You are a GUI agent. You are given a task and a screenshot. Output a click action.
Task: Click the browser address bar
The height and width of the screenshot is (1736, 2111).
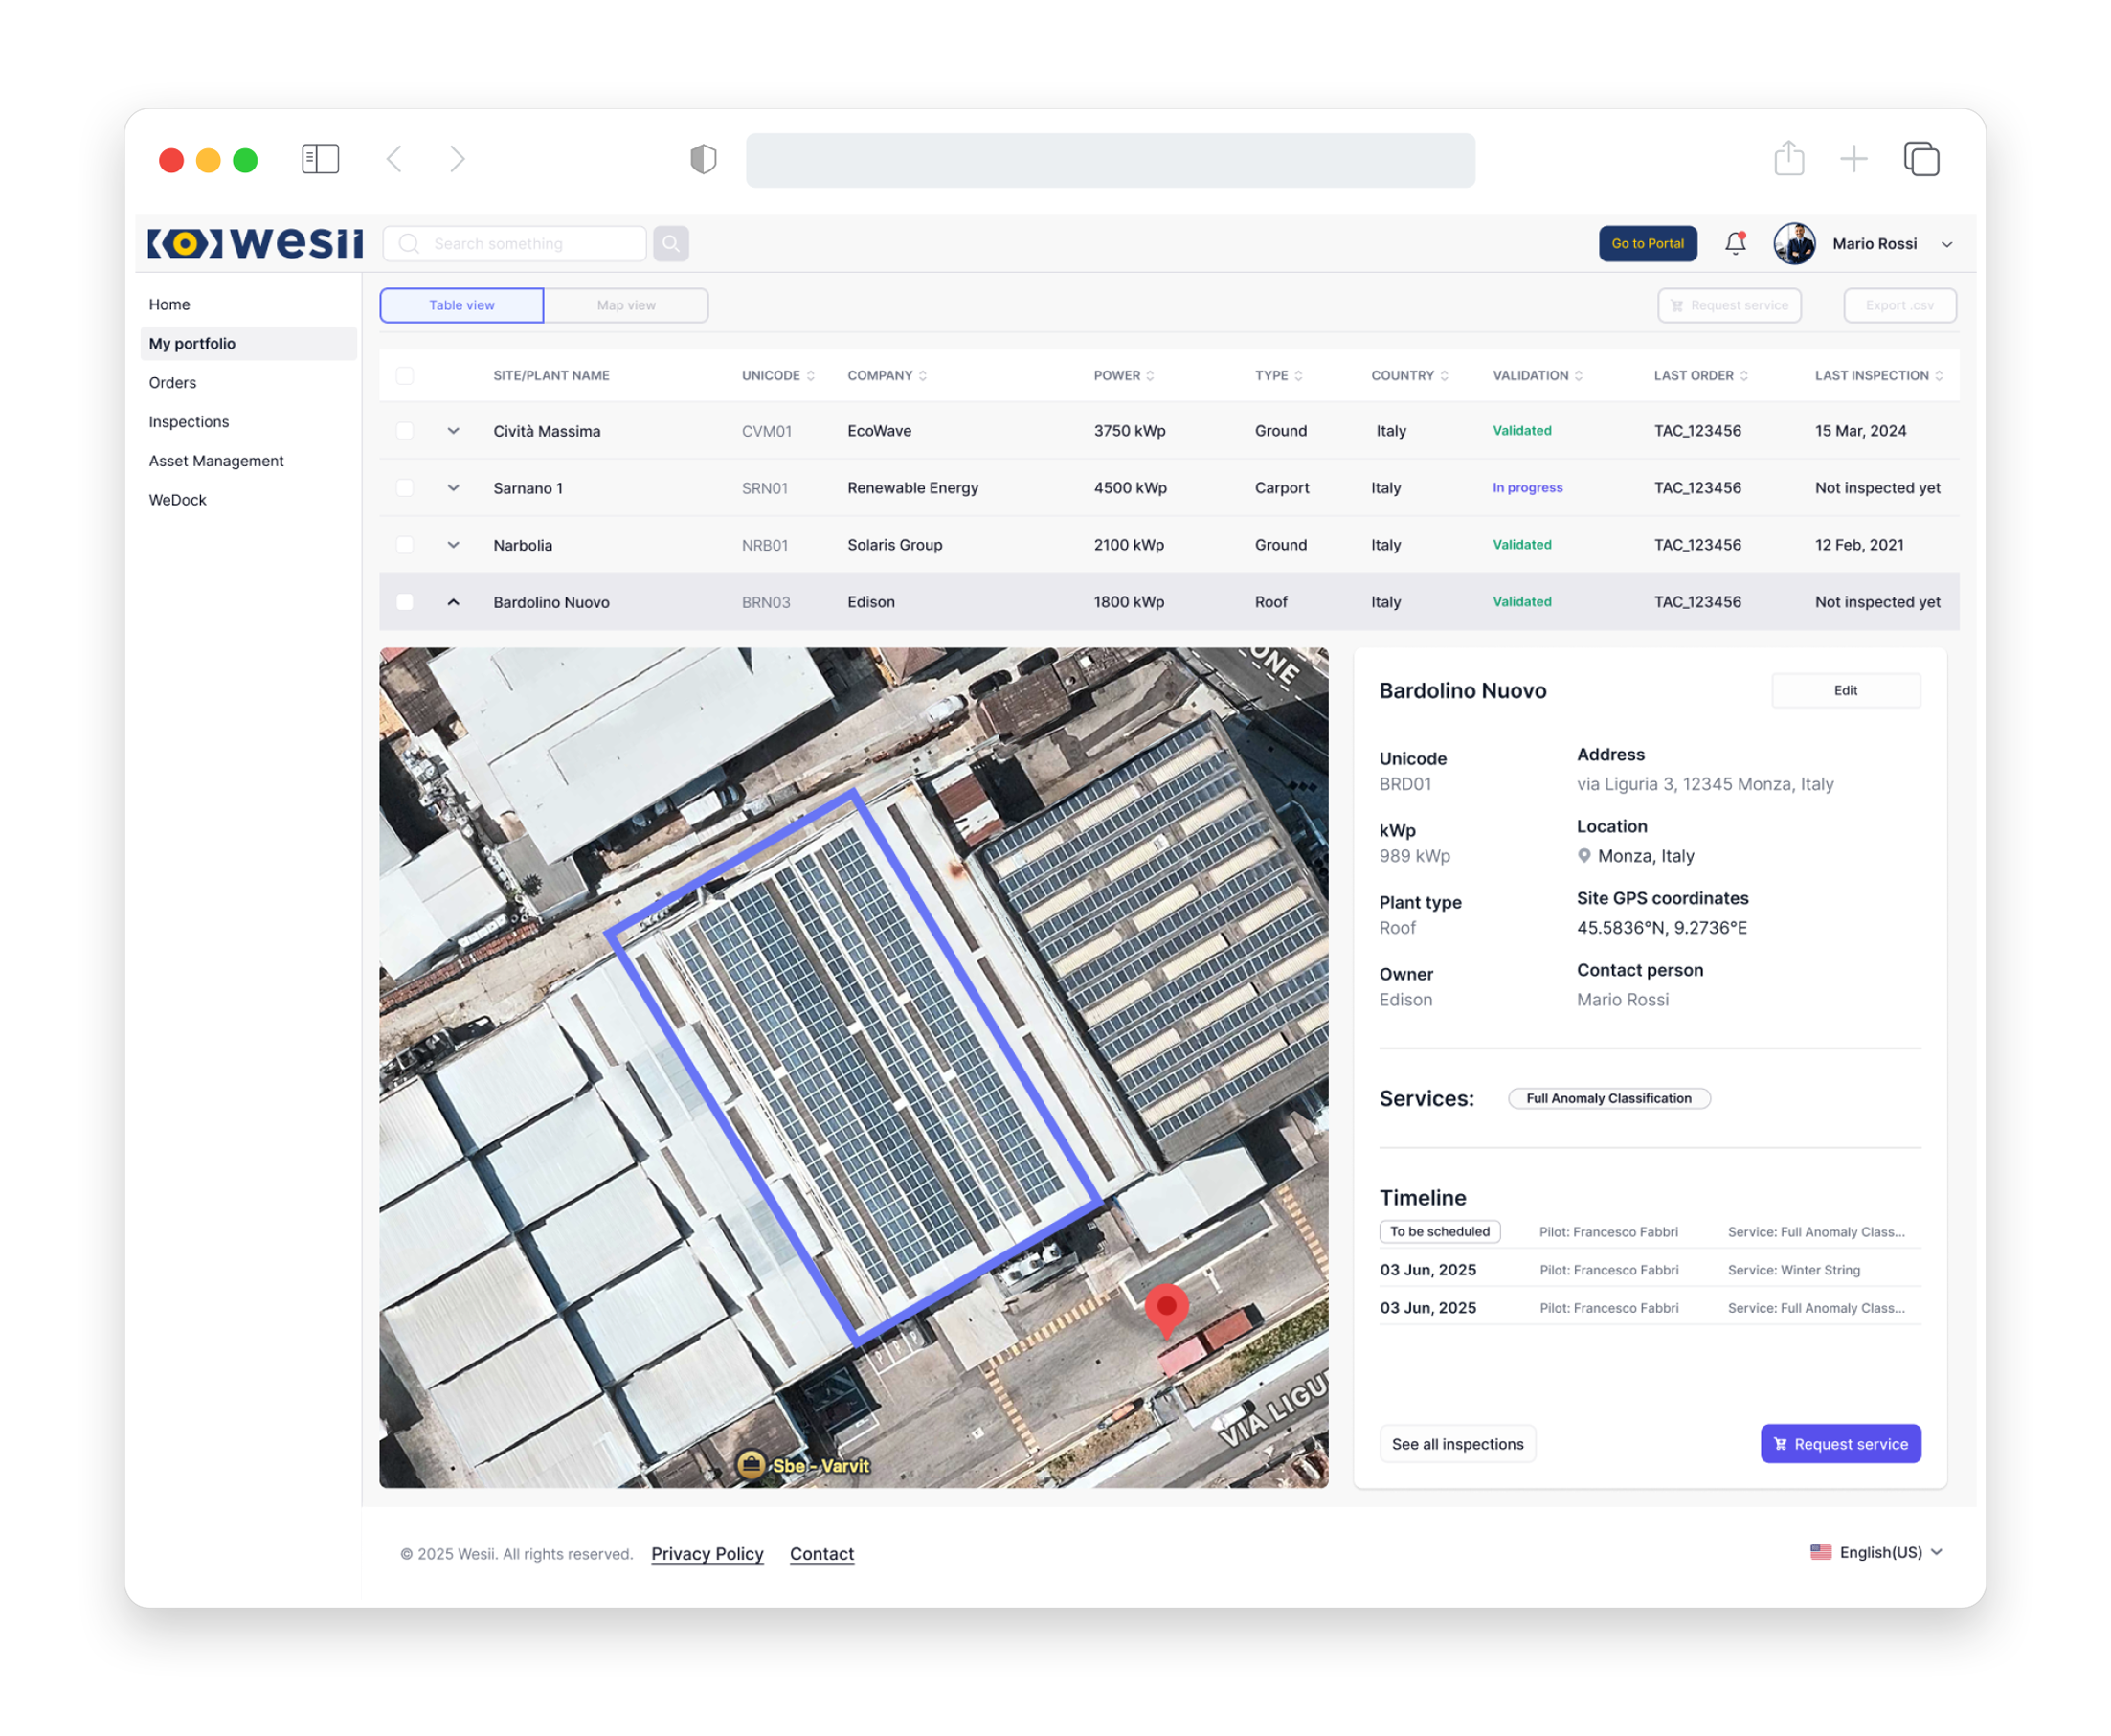pyautogui.click(x=1110, y=160)
